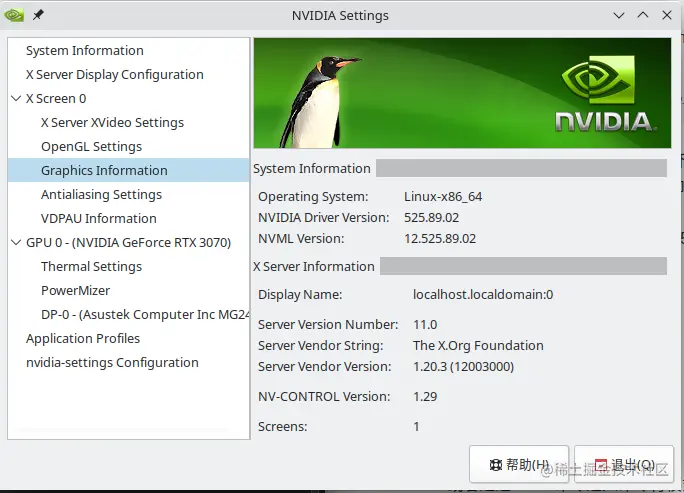Click the Screens label
Screen dimensions: 684x493
(283, 426)
